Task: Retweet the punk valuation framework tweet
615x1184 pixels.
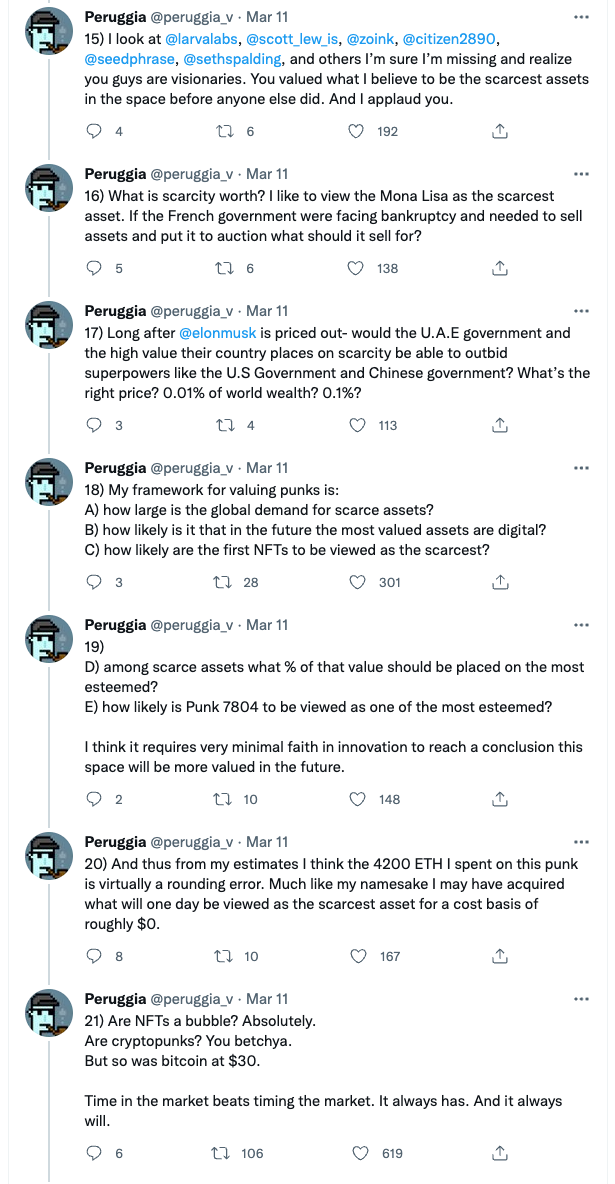Action: pos(223,582)
